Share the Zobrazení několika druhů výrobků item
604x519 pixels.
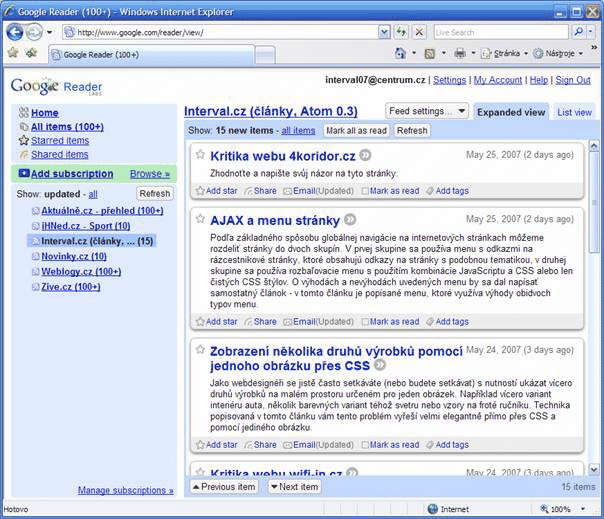coord(261,445)
